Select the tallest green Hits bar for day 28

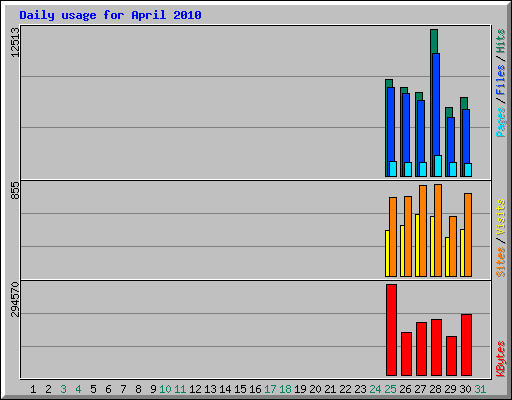pos(434,41)
